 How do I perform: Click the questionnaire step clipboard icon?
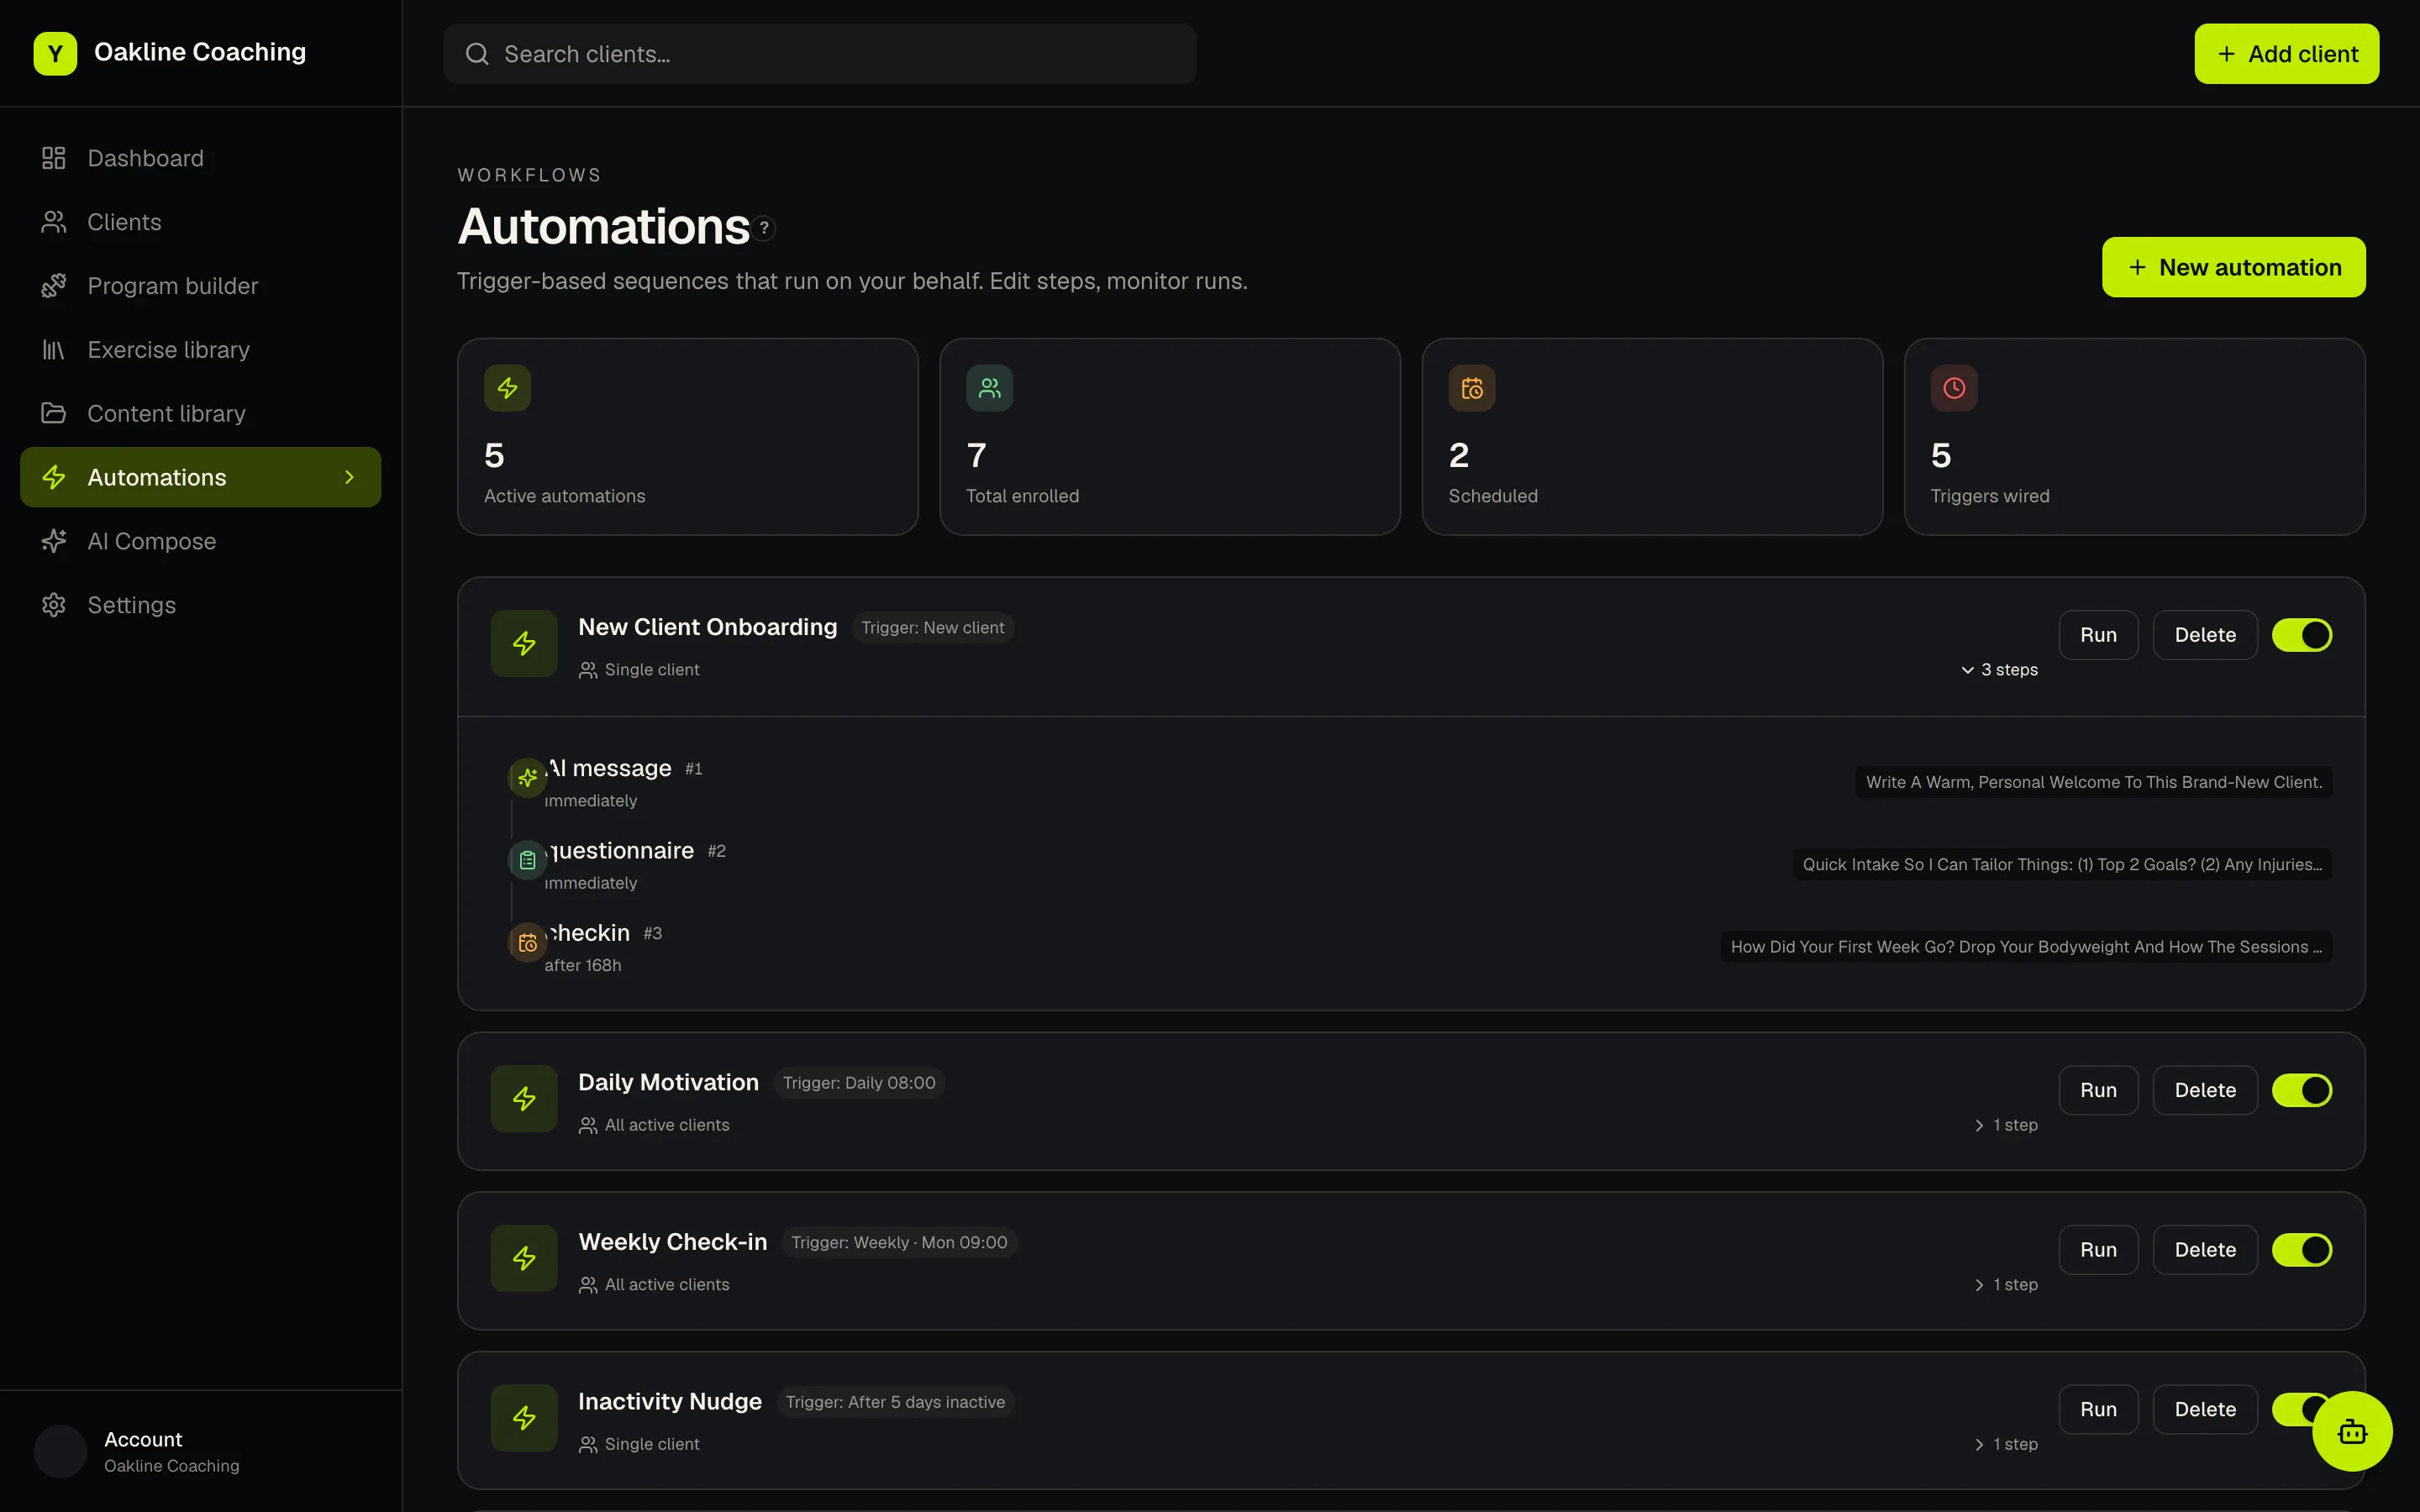pos(527,860)
